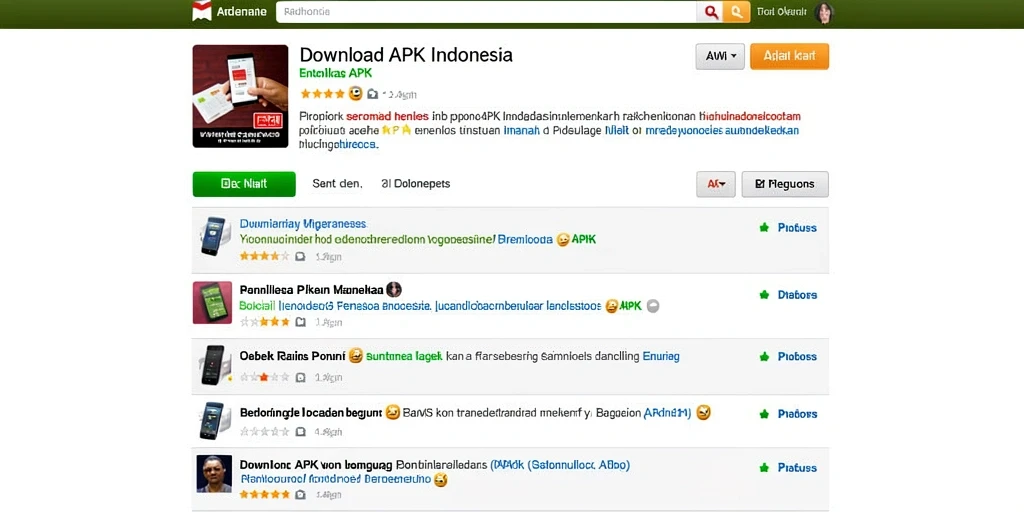Click the red magnifier search button

coord(711,12)
